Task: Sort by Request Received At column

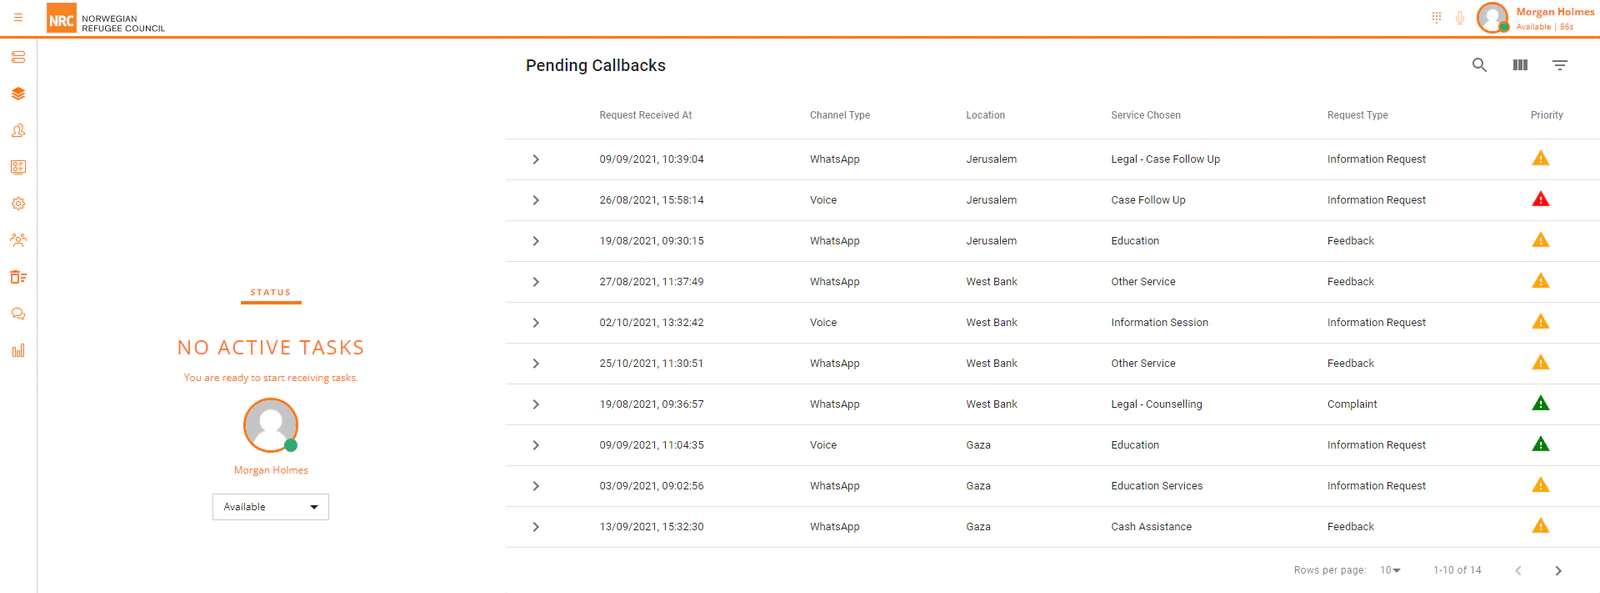Action: [645, 115]
